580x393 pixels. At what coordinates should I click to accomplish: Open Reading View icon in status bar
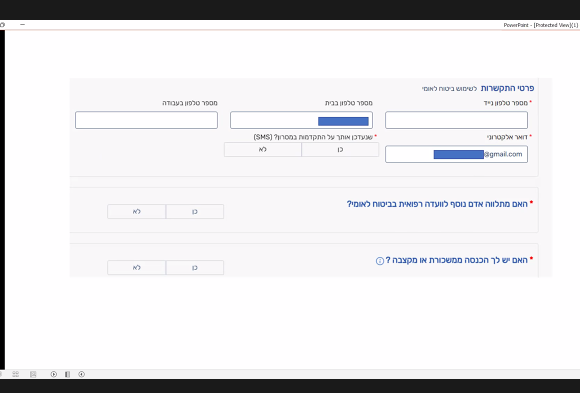(x=33, y=374)
